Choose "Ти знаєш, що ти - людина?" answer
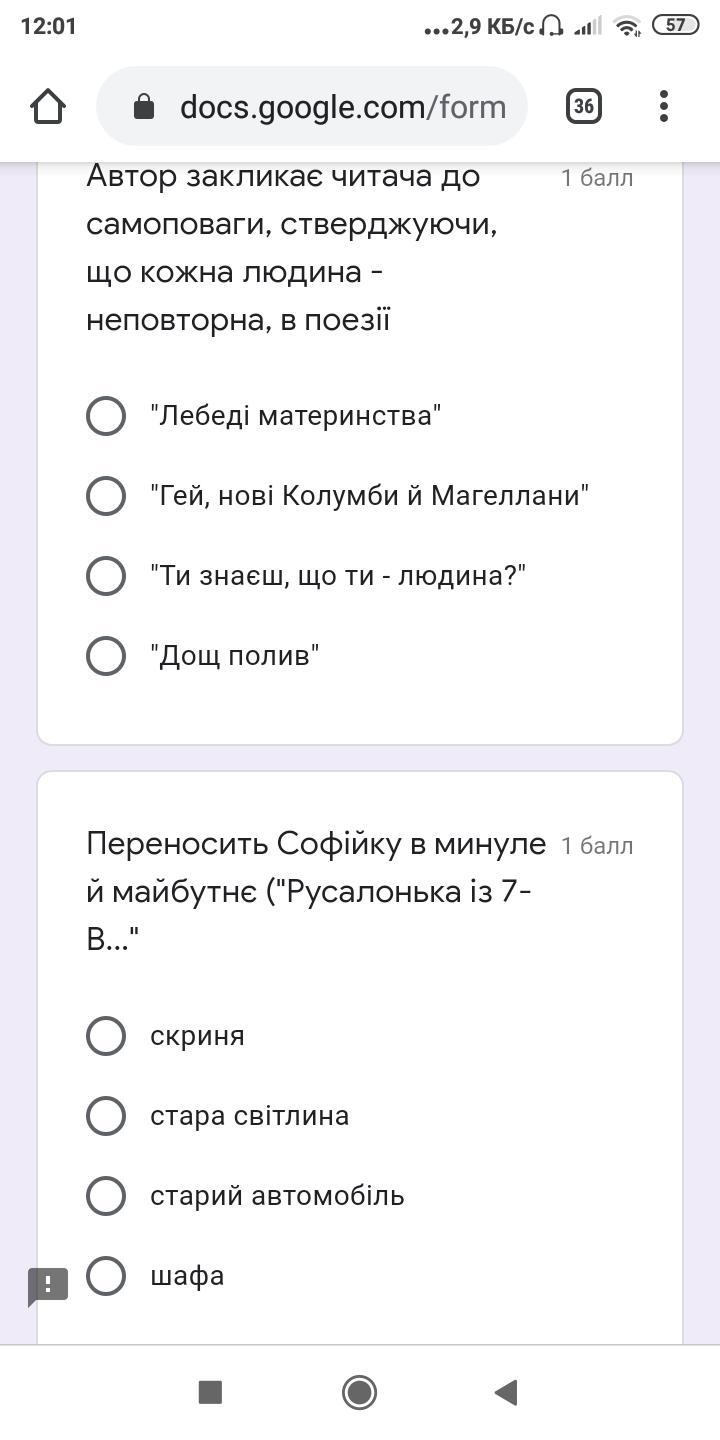Screen dimensions: 720x1440 [x=106, y=576]
